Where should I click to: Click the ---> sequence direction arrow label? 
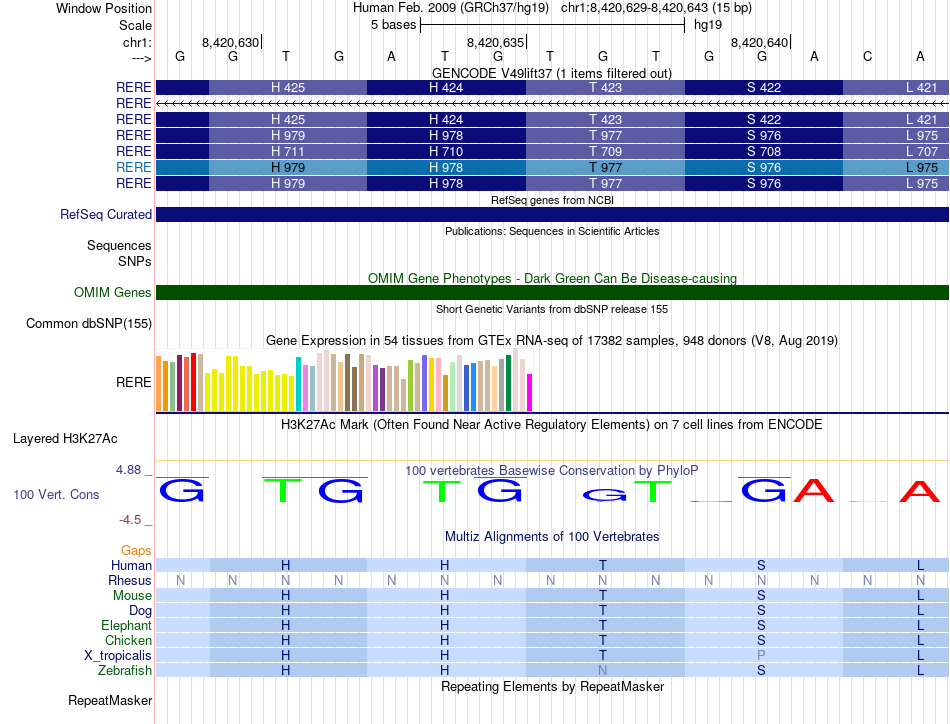tap(142, 58)
